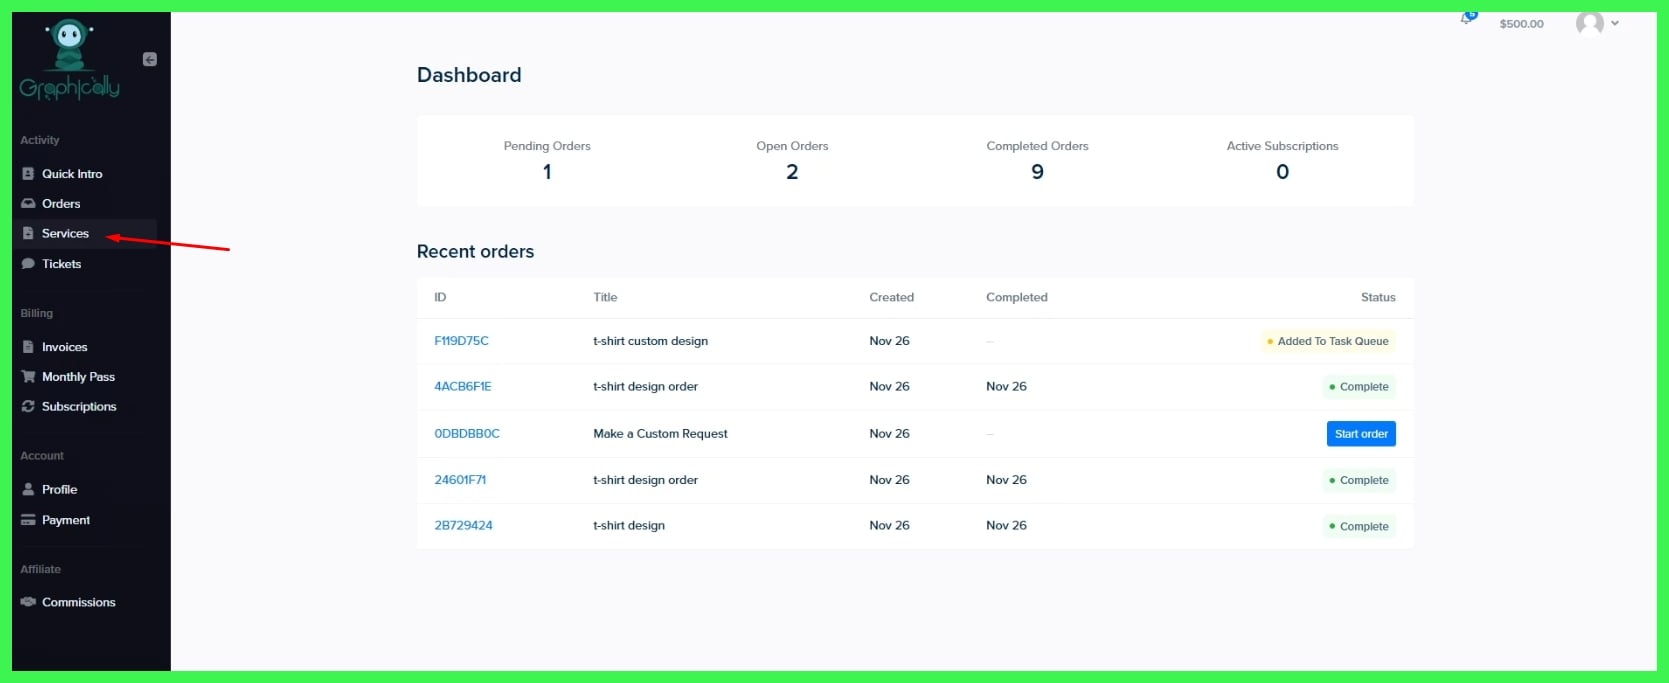Open order 2B729424 link
Viewport: 1669px width, 683px height.
pos(463,525)
